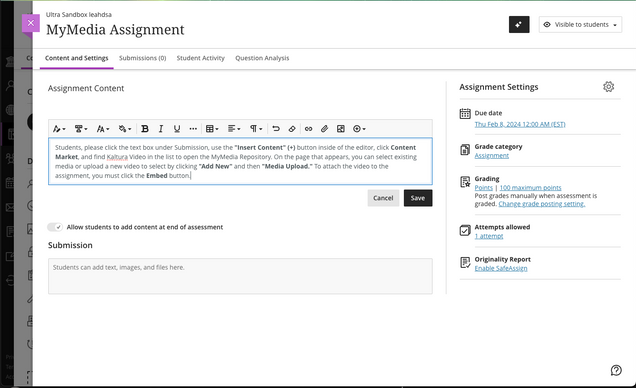Open the font family dropdown
636x388 pixels.
tap(81, 129)
